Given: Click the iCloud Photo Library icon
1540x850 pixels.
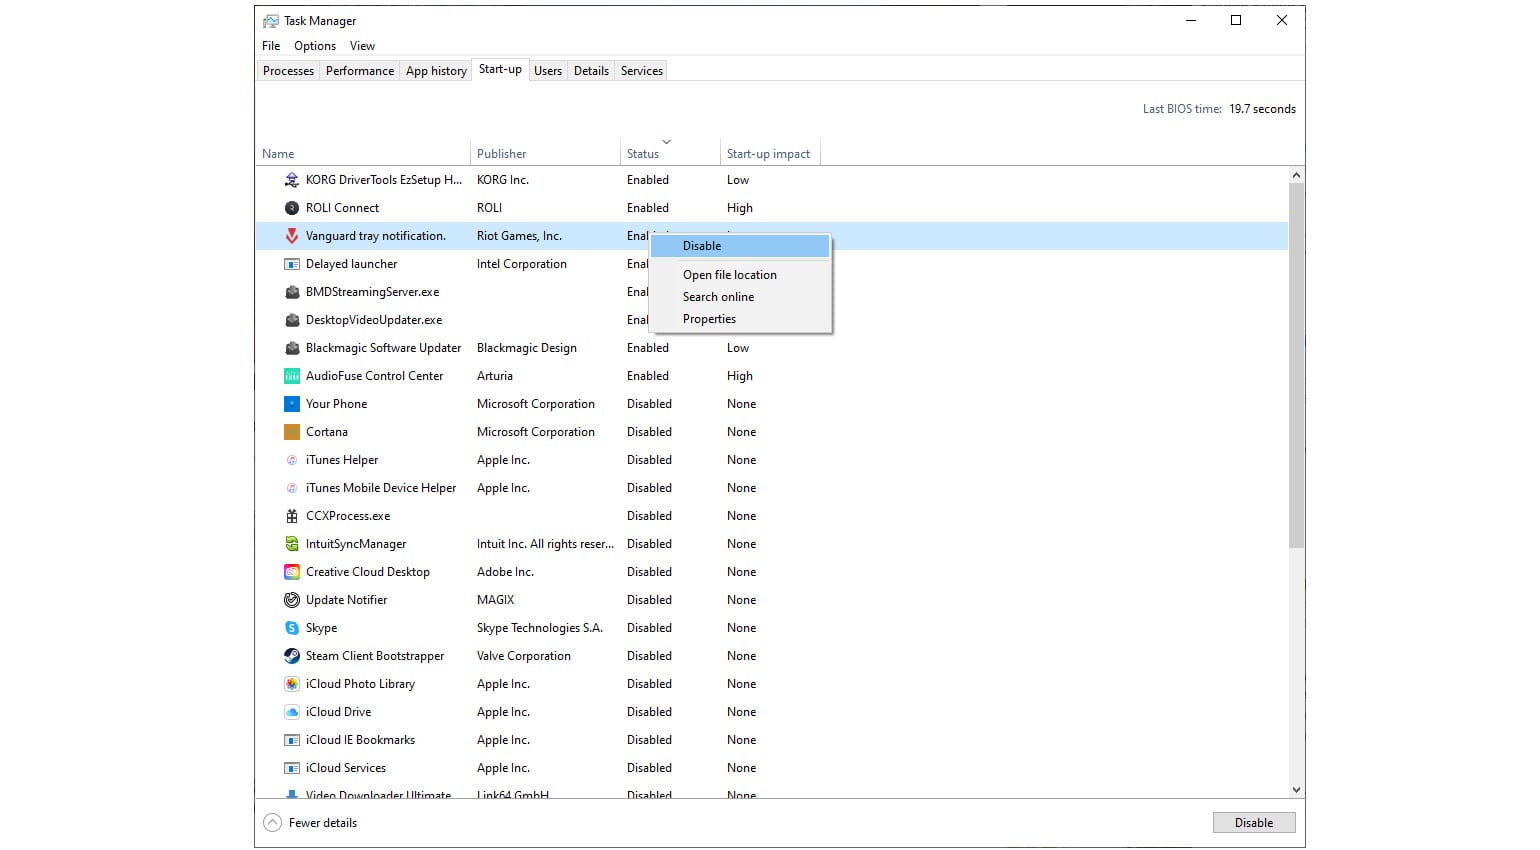Looking at the screenshot, I should point(292,684).
